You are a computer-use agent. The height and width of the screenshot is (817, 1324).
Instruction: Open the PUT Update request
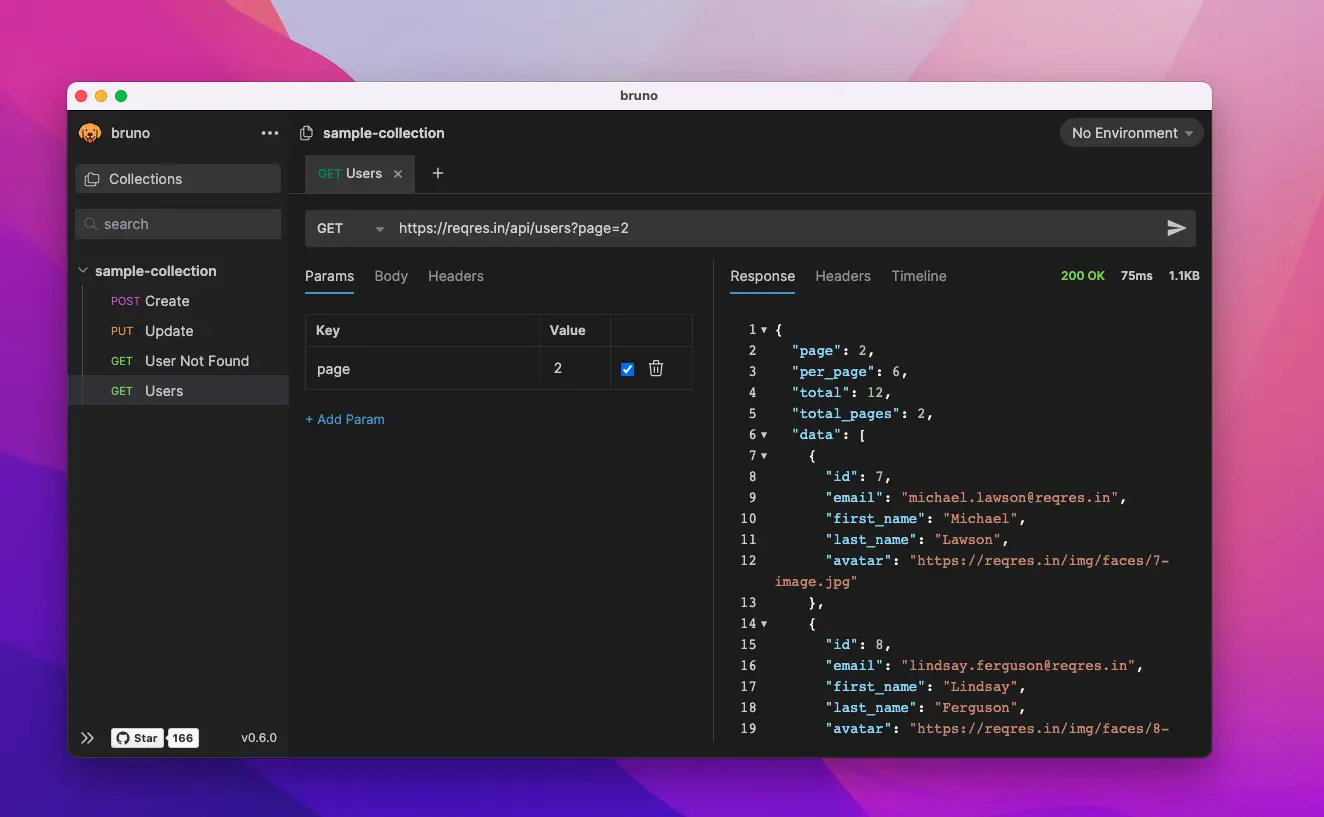click(x=178, y=331)
